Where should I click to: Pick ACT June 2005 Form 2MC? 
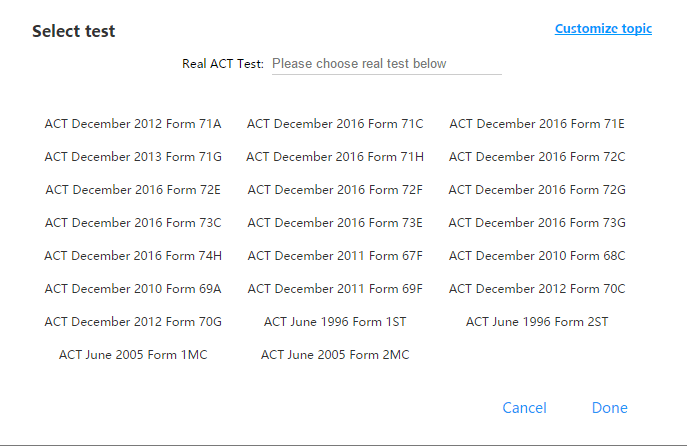tap(335, 355)
